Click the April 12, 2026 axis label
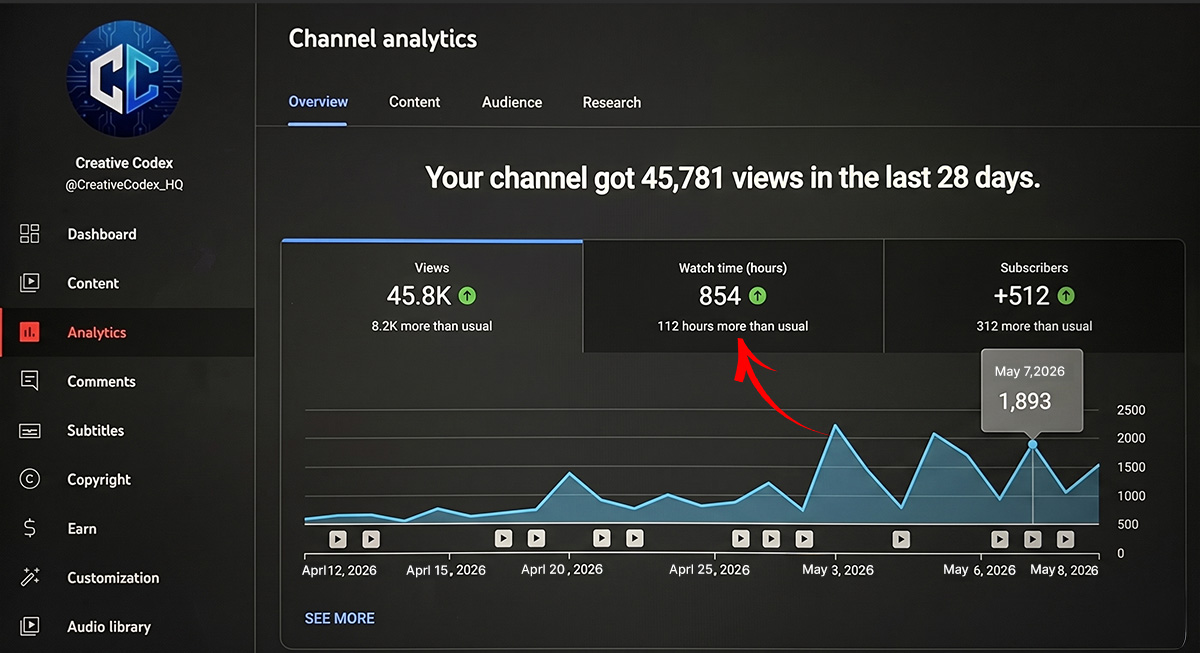The width and height of the screenshot is (1200, 653). tap(342, 570)
